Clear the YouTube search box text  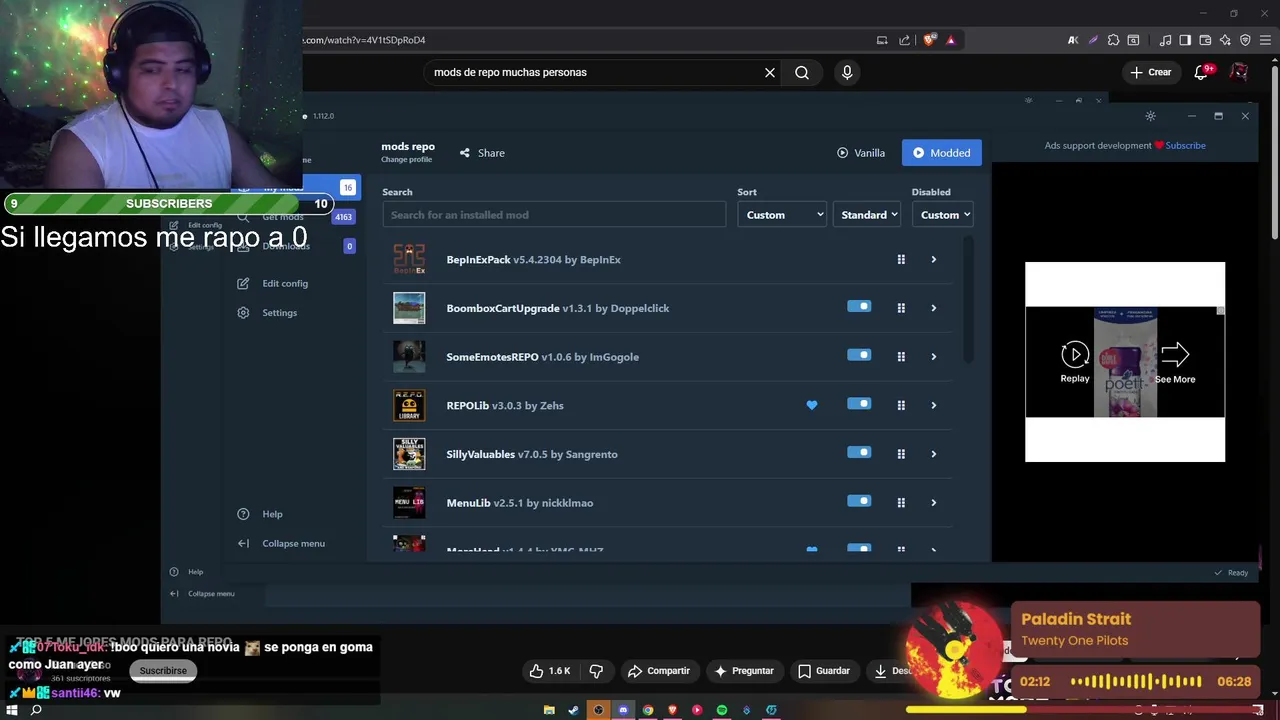tap(770, 72)
